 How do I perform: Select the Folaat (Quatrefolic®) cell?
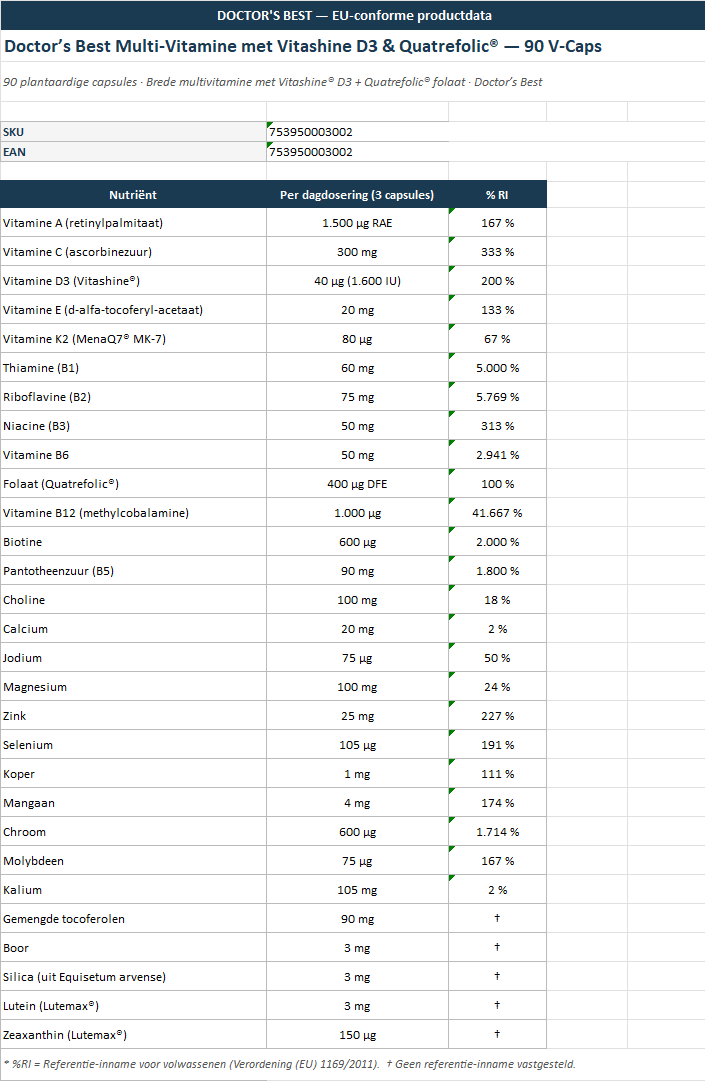click(133, 483)
